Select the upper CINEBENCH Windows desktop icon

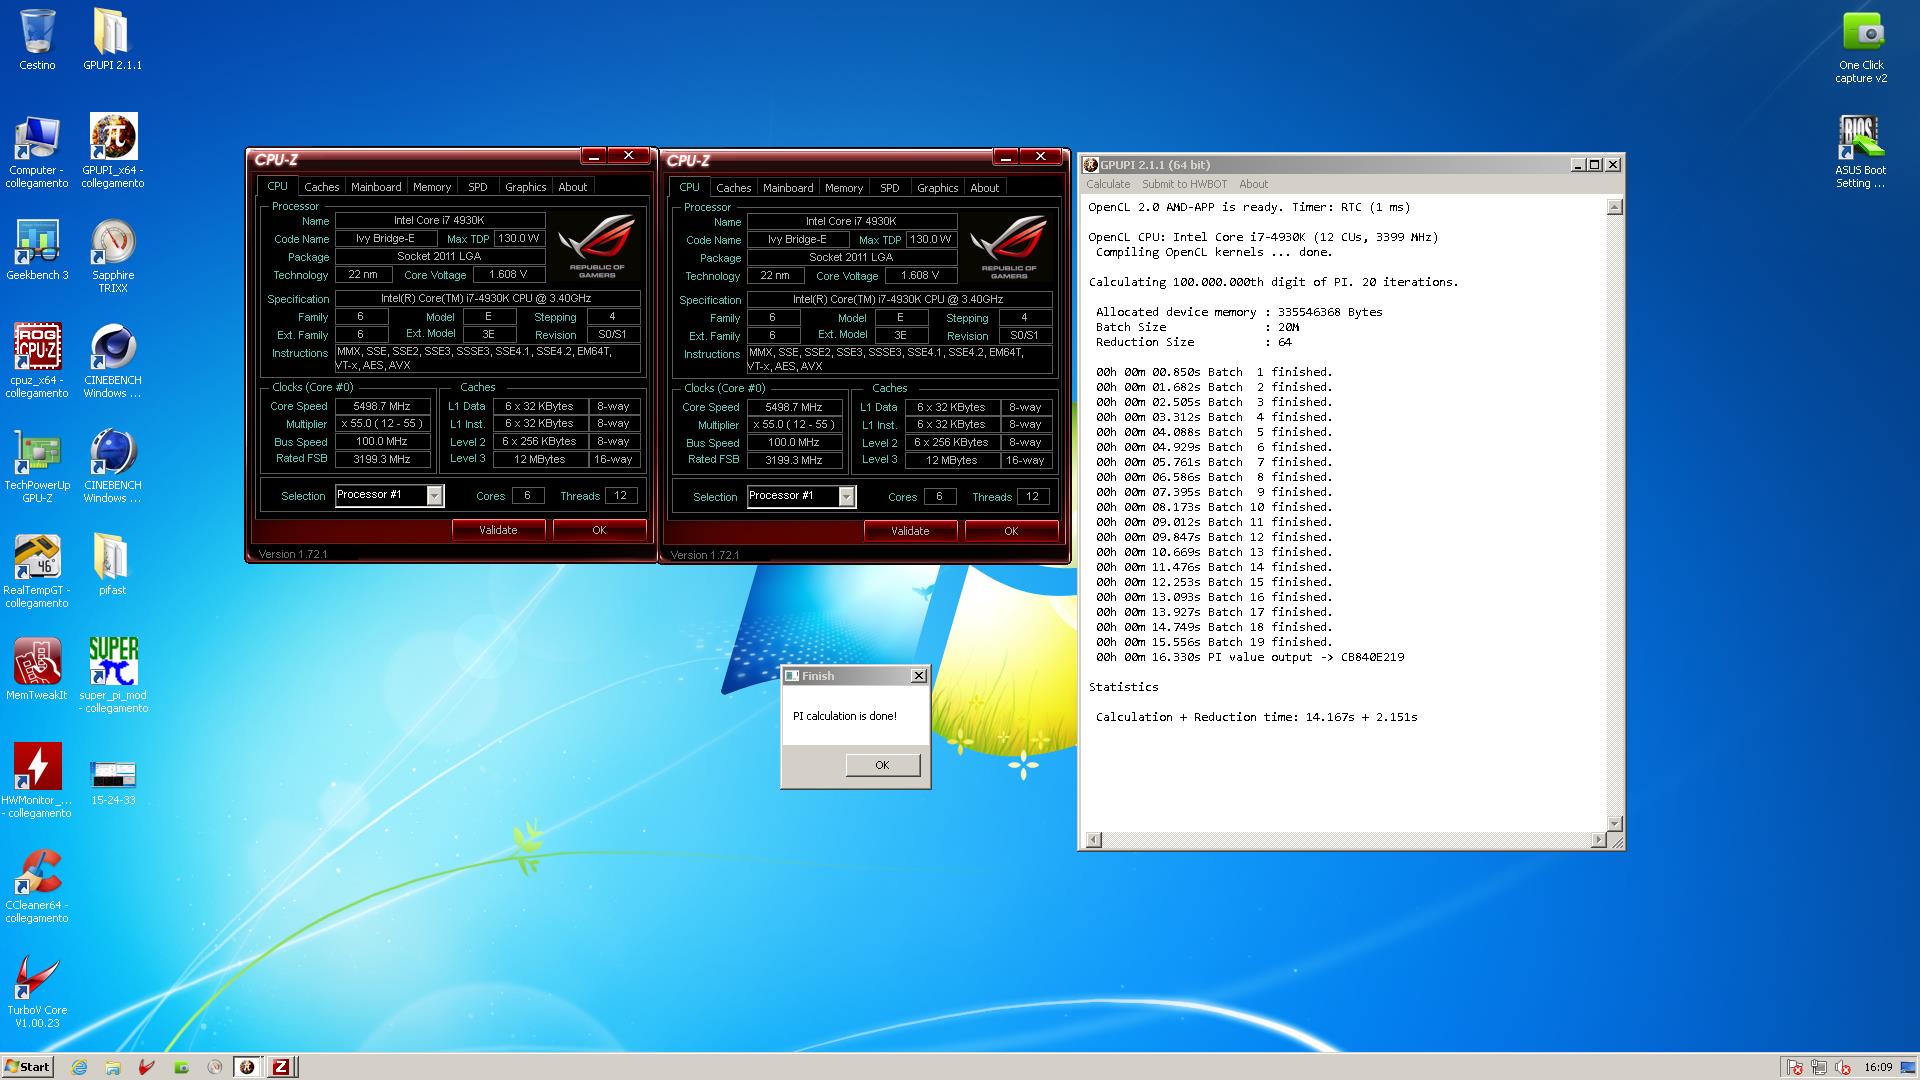(x=113, y=360)
